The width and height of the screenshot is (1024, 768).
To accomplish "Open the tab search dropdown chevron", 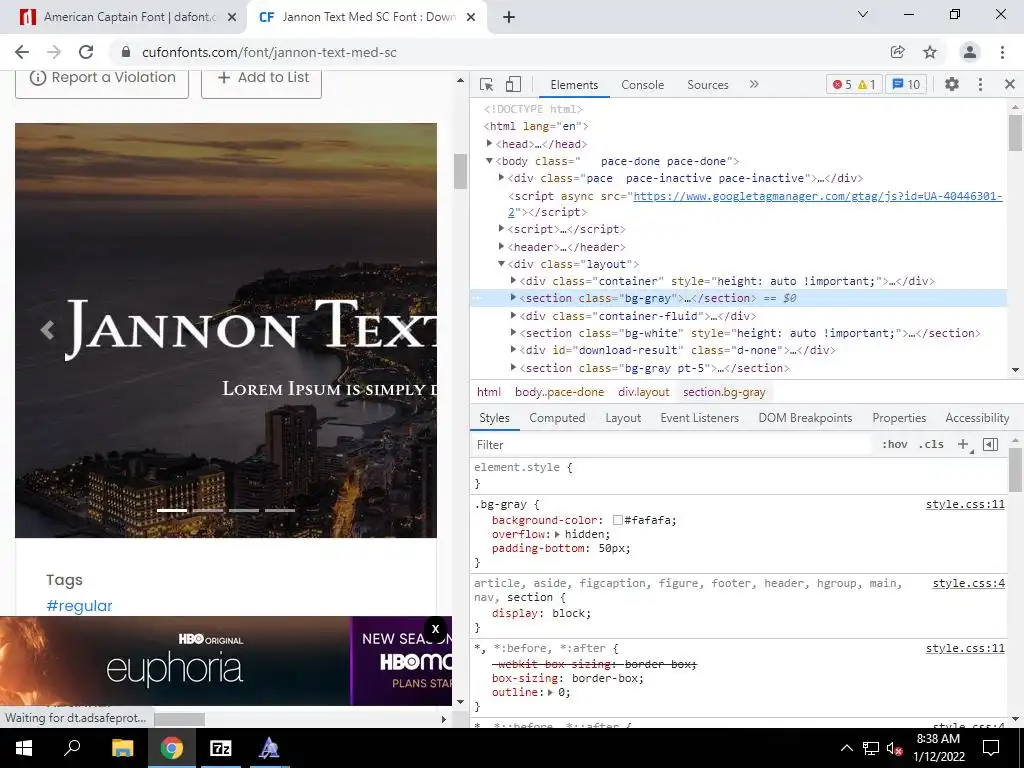I will [863, 14].
